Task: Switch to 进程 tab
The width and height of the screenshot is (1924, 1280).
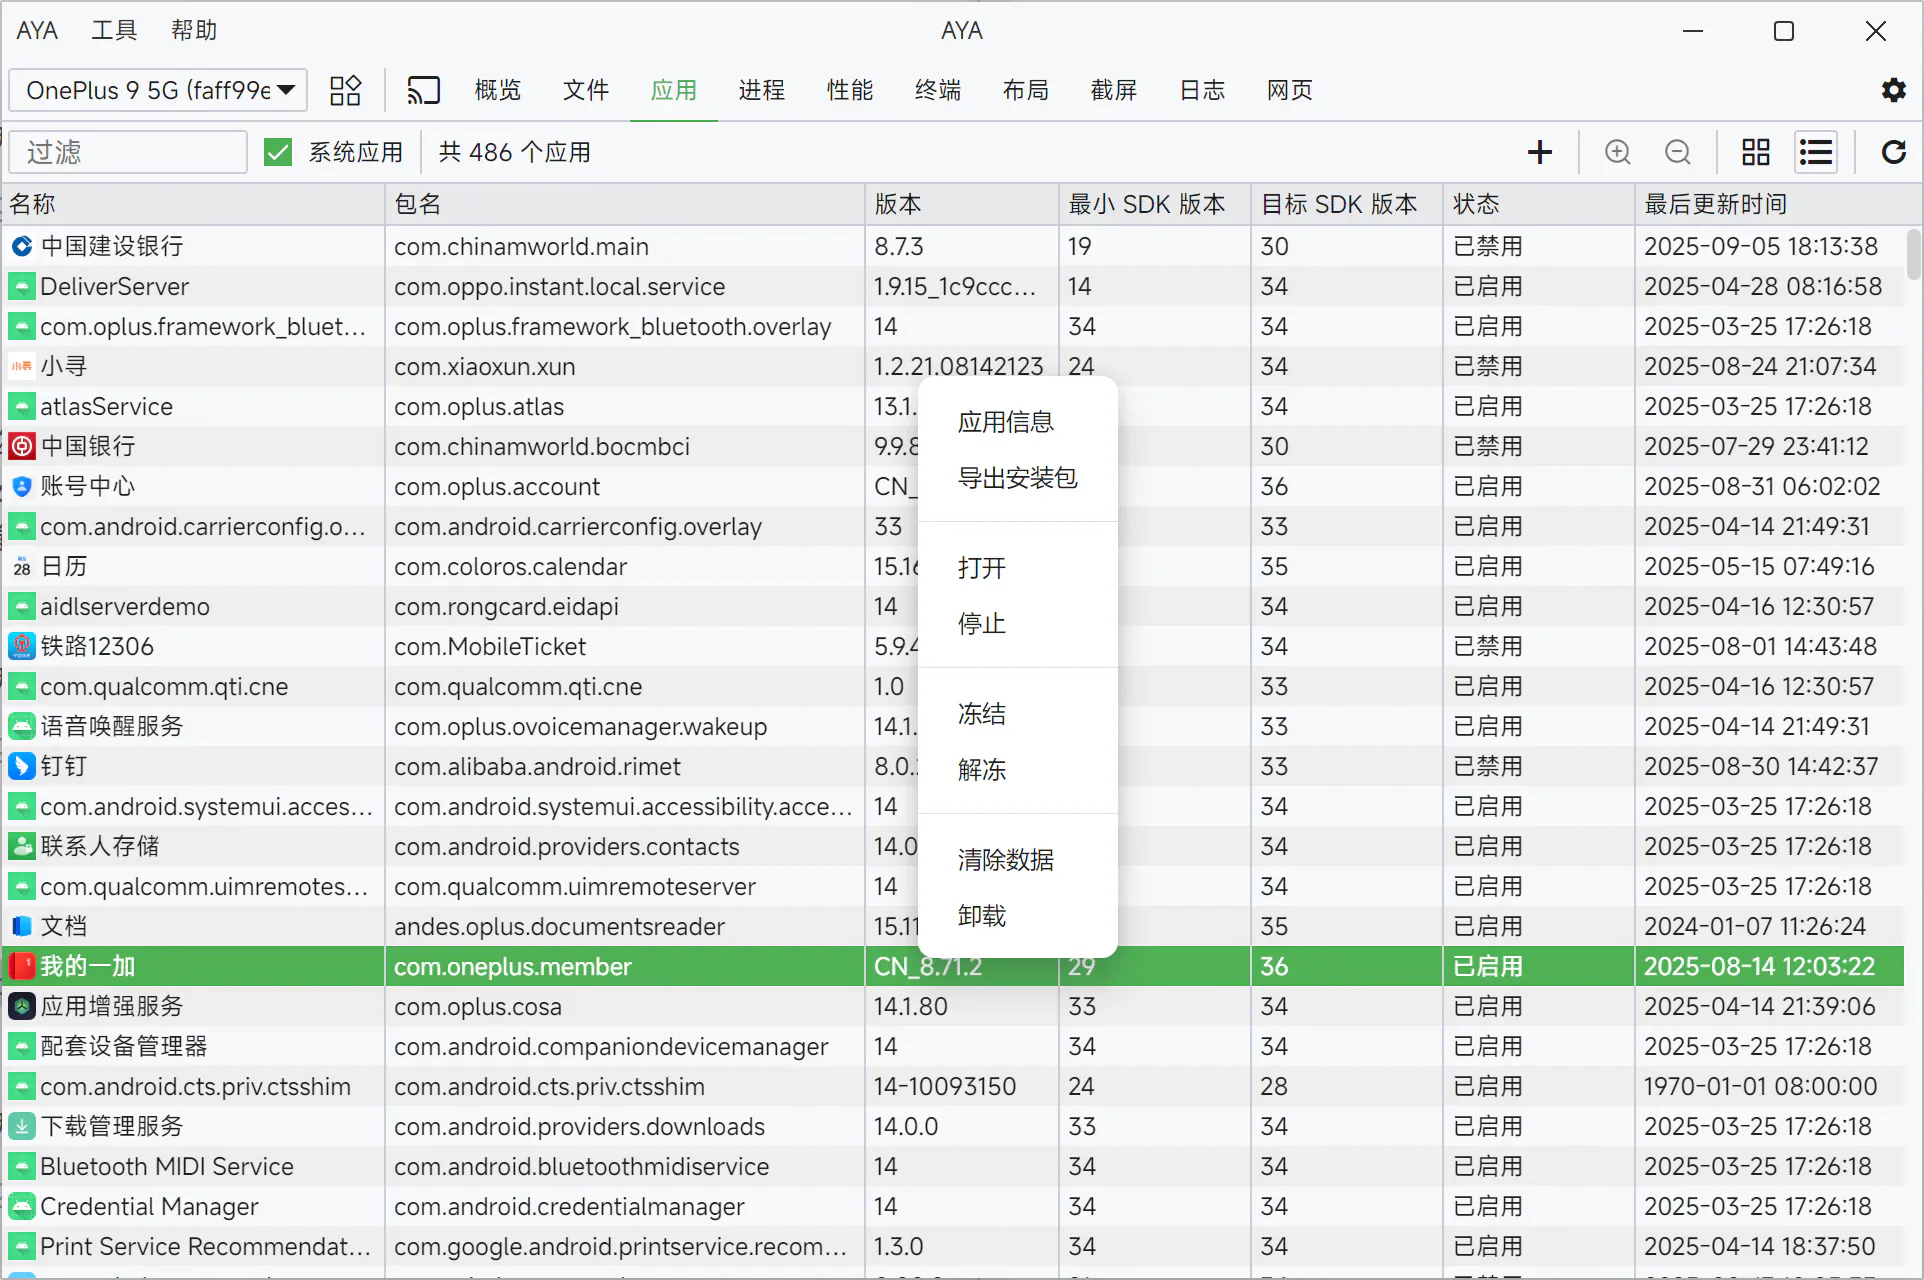Action: 762,90
